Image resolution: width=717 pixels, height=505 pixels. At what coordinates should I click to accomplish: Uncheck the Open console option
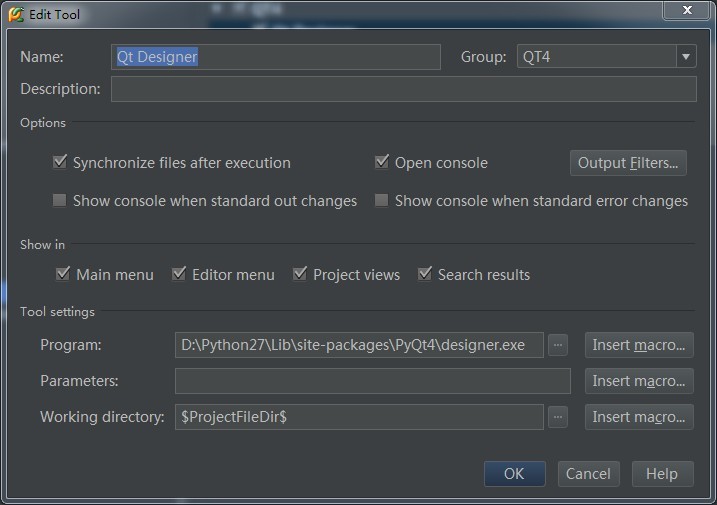[x=381, y=162]
